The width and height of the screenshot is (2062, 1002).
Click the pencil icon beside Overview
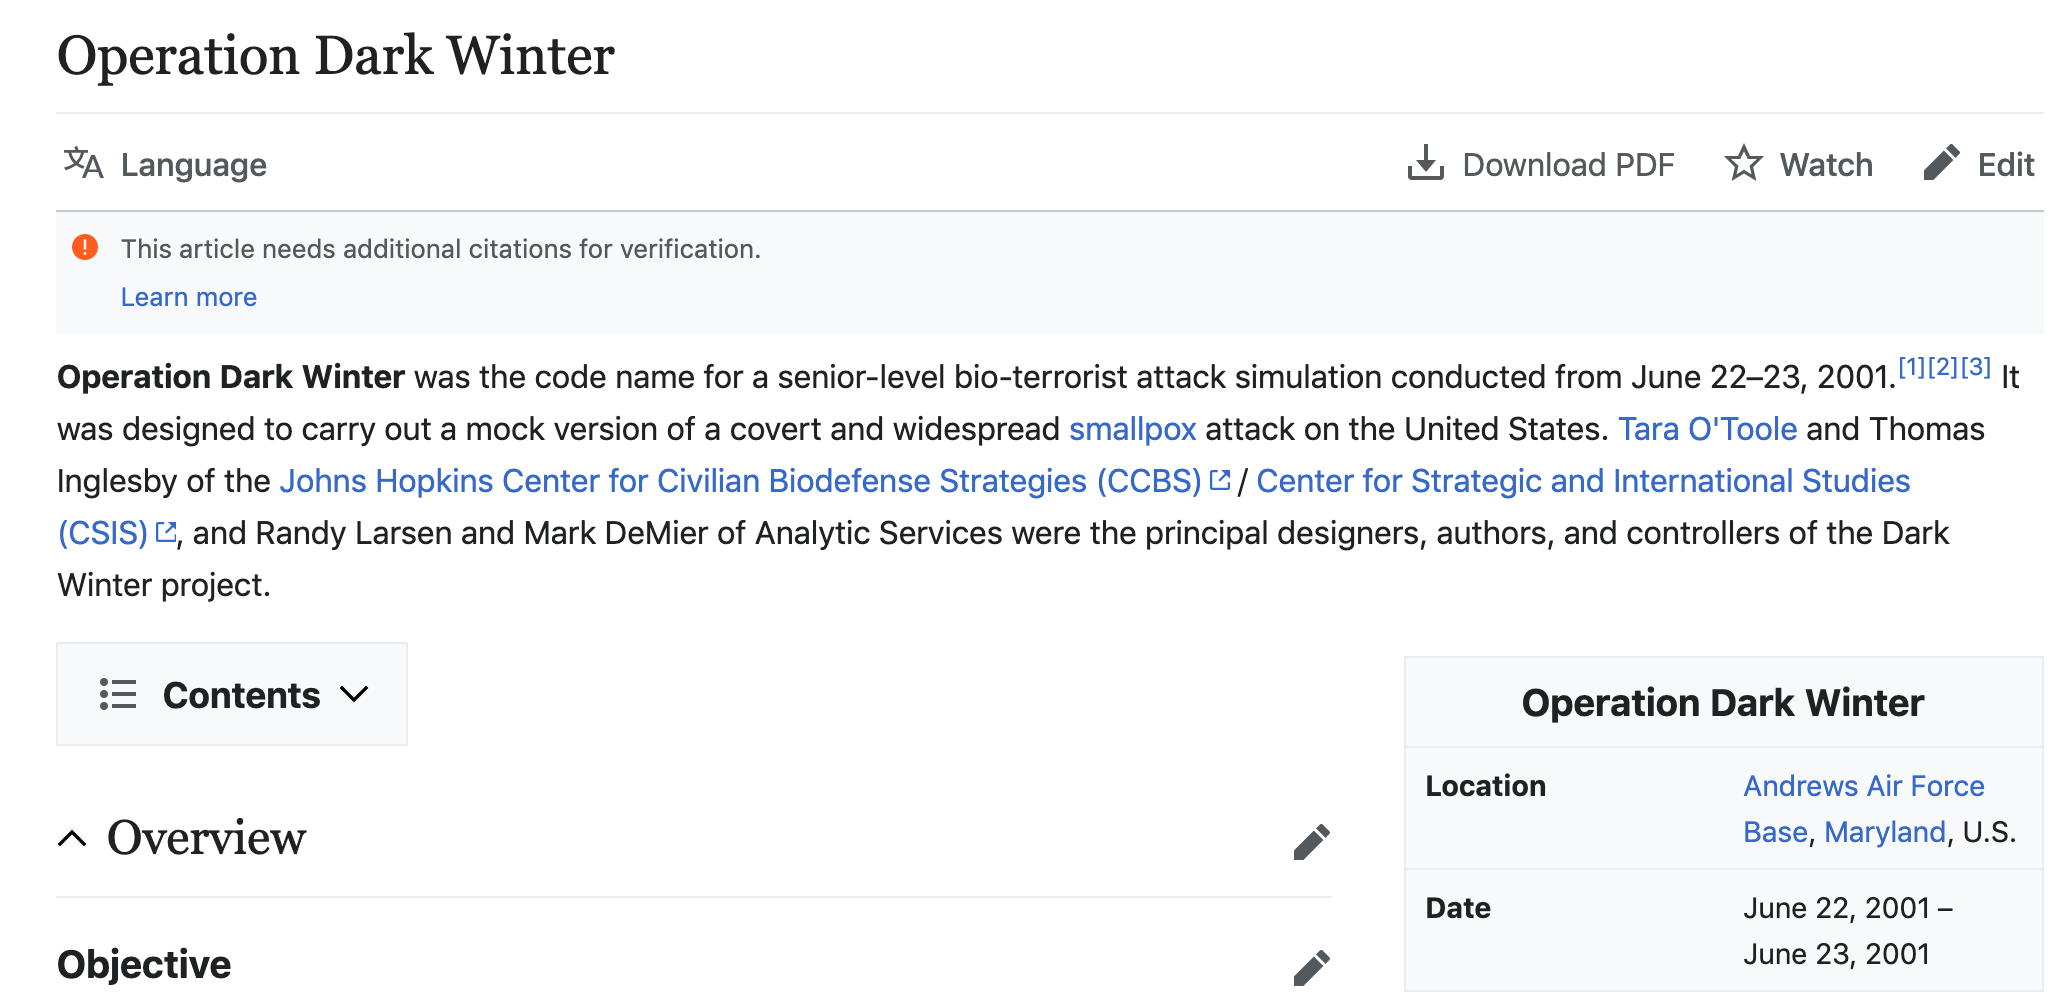pyautogui.click(x=1311, y=842)
